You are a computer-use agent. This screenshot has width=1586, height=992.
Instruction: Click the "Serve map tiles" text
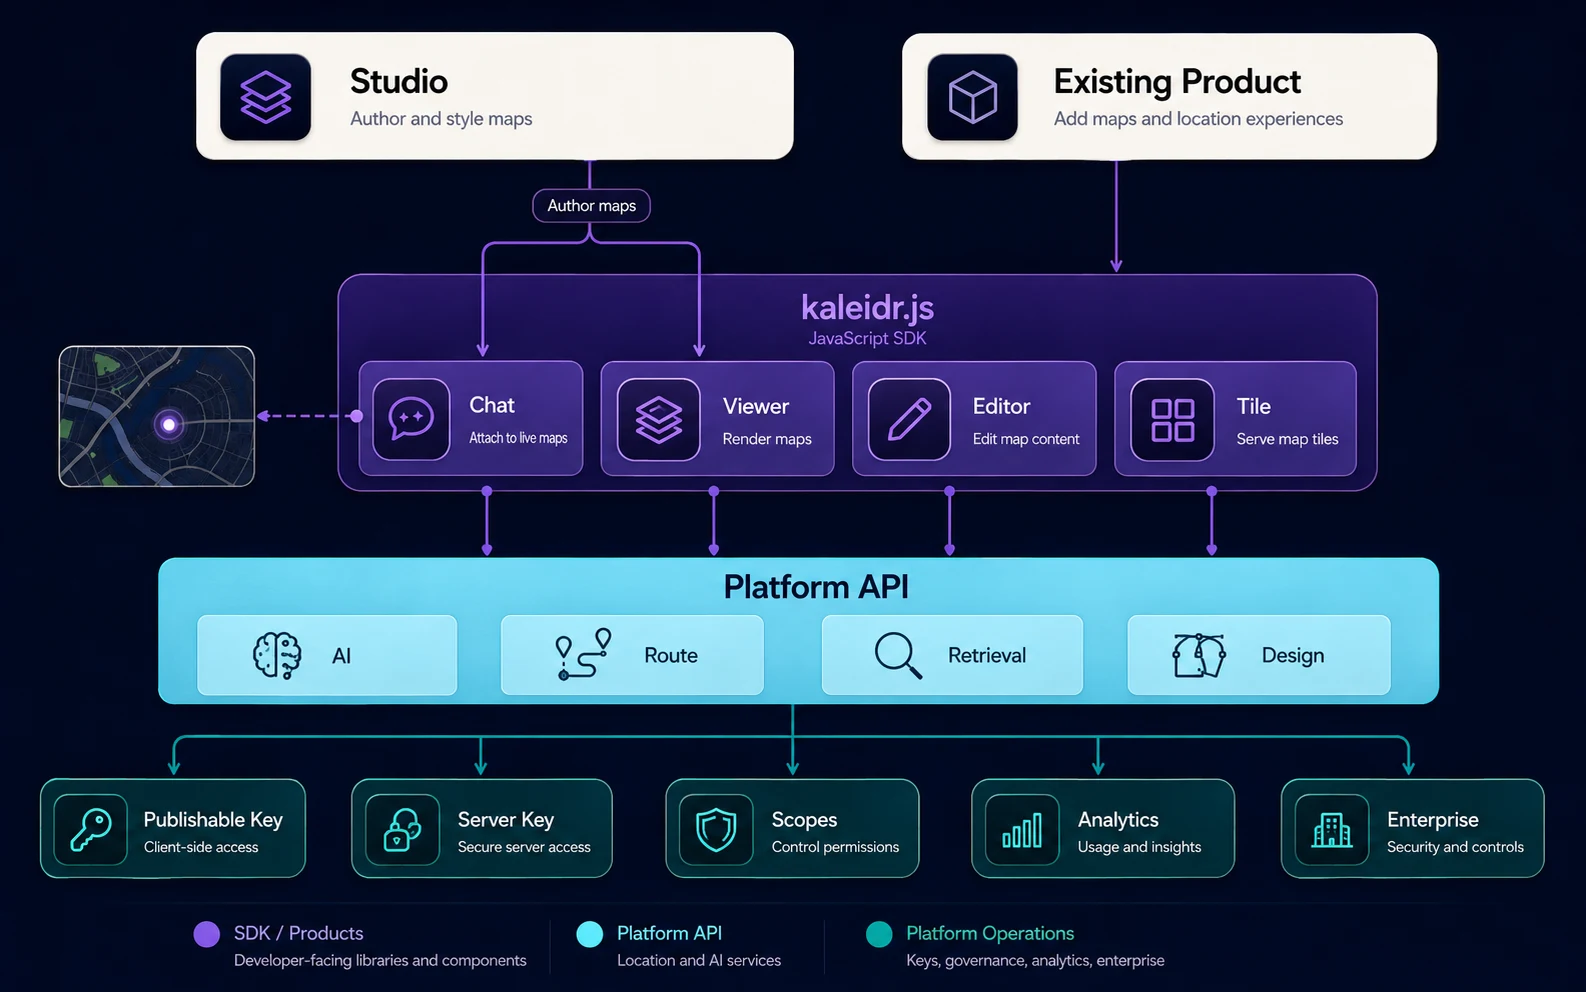tap(1287, 439)
